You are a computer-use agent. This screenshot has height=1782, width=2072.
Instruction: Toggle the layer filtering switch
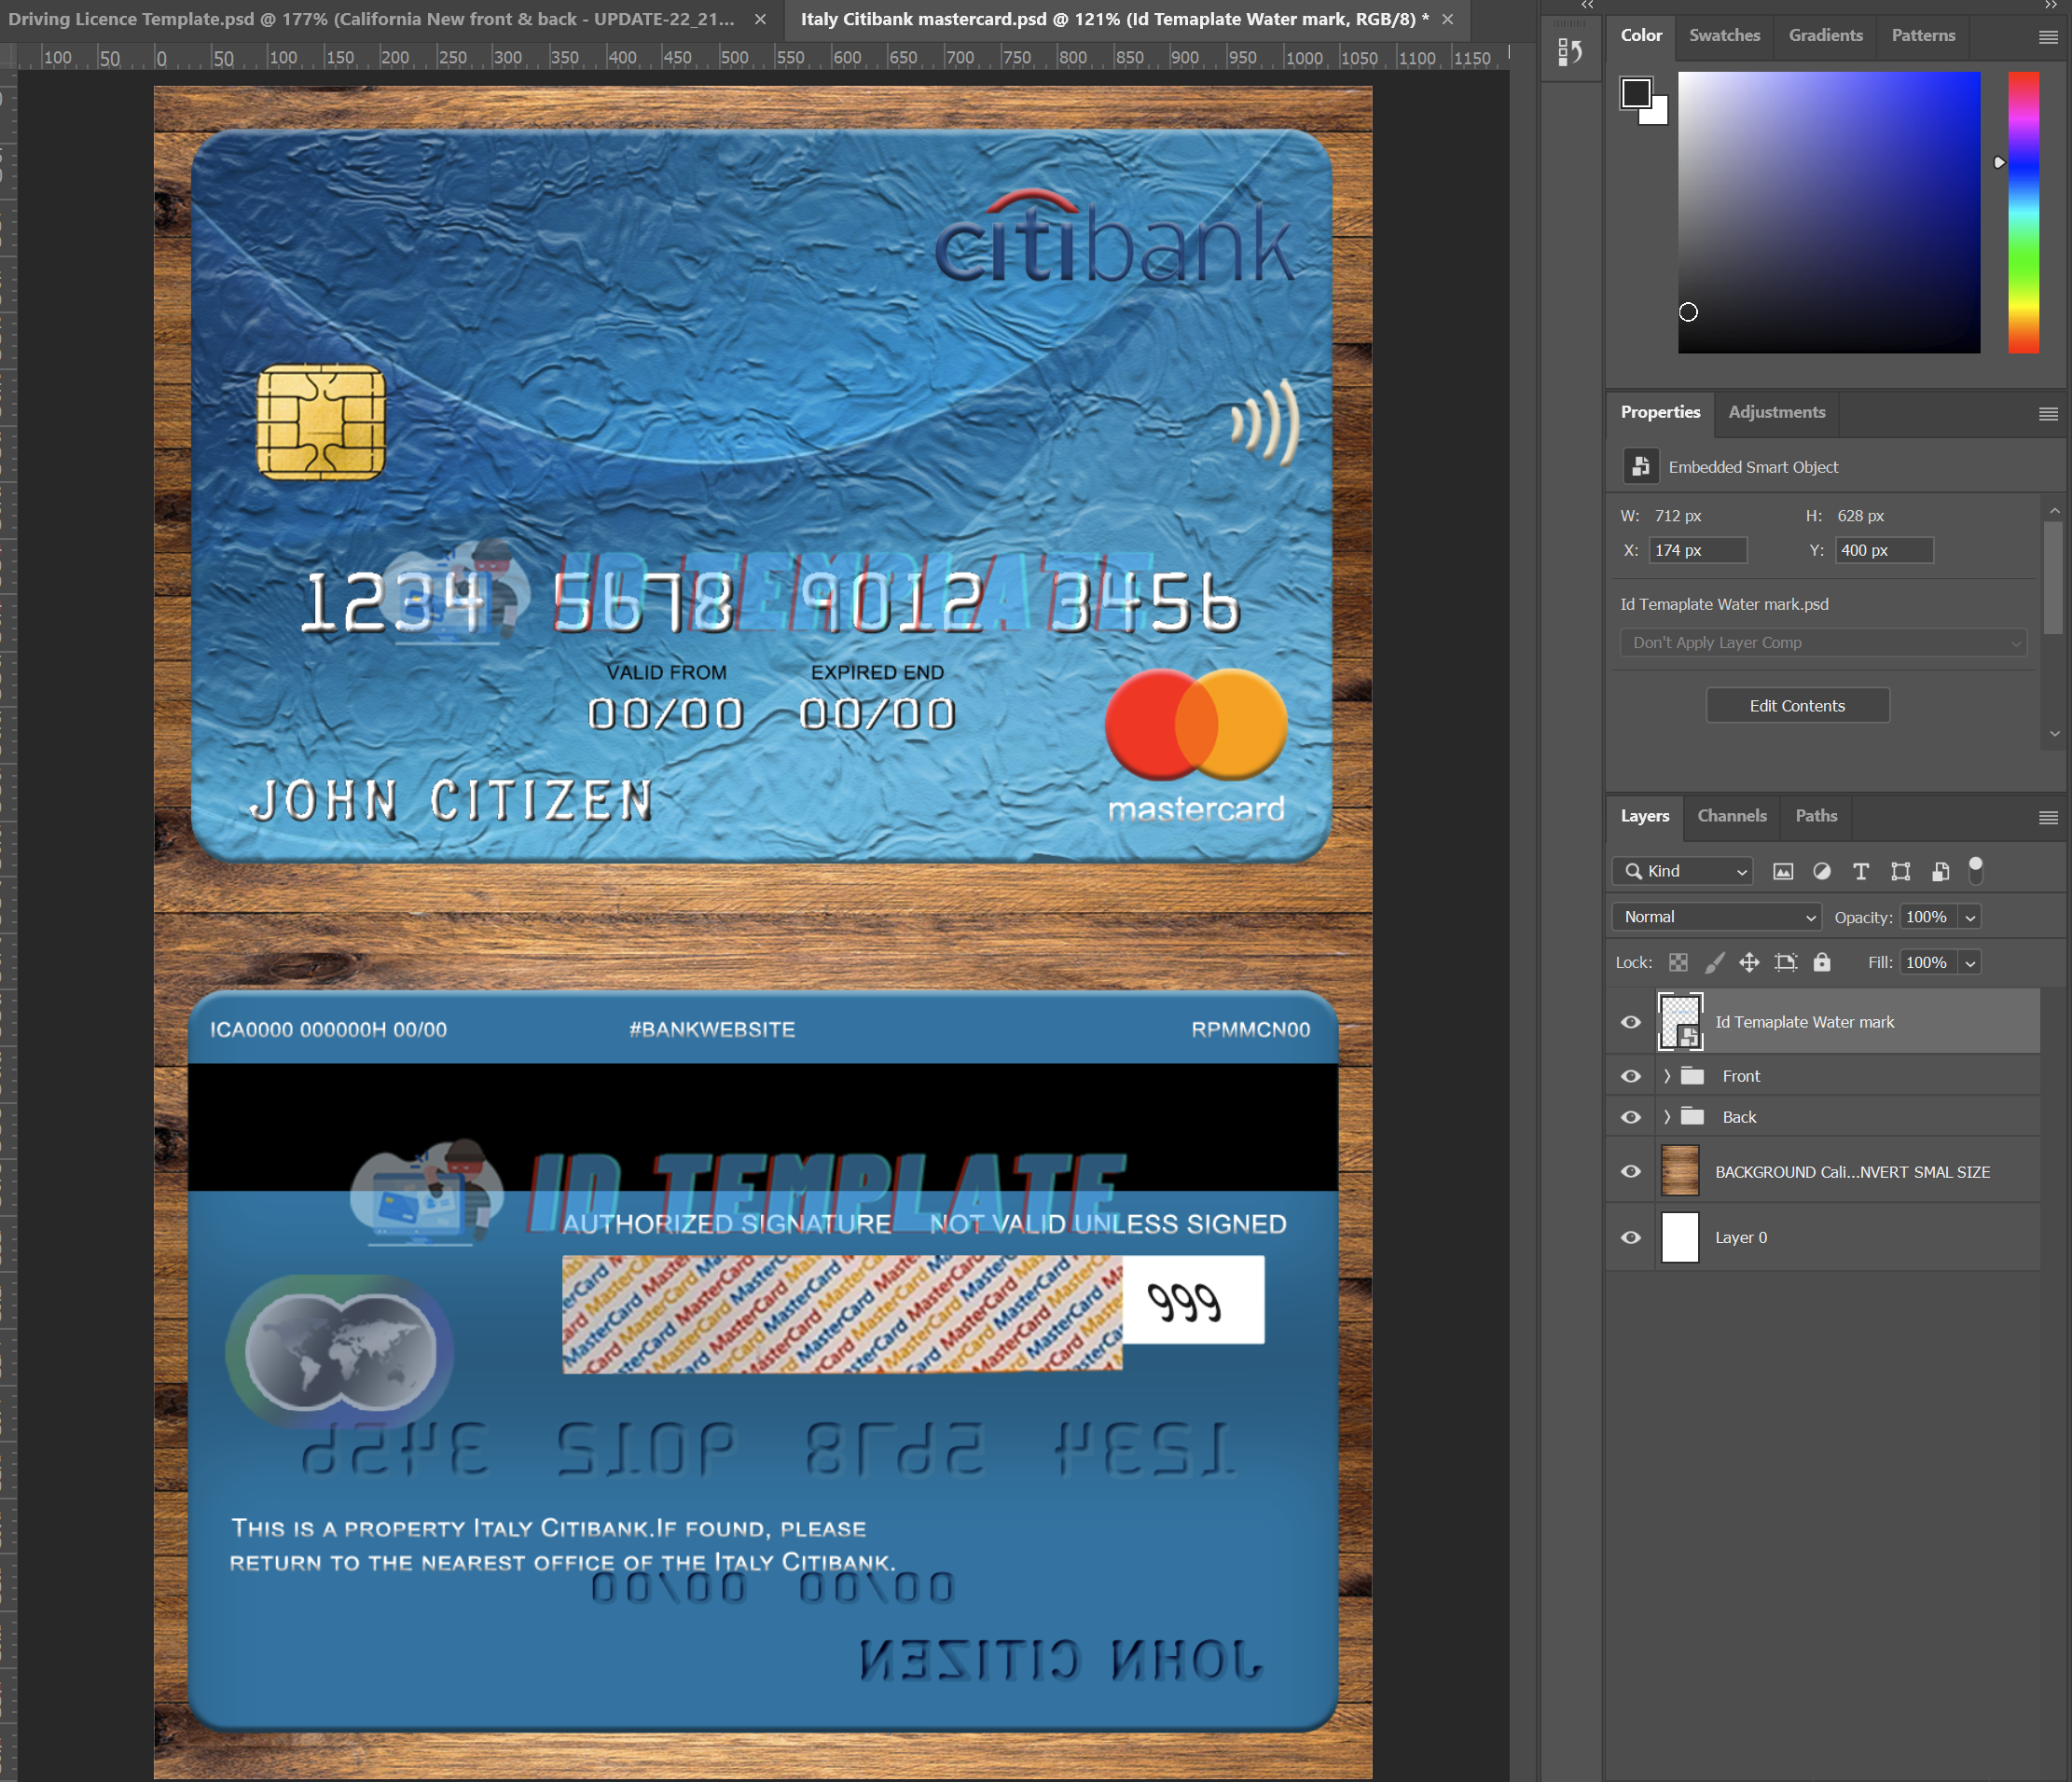(1975, 870)
